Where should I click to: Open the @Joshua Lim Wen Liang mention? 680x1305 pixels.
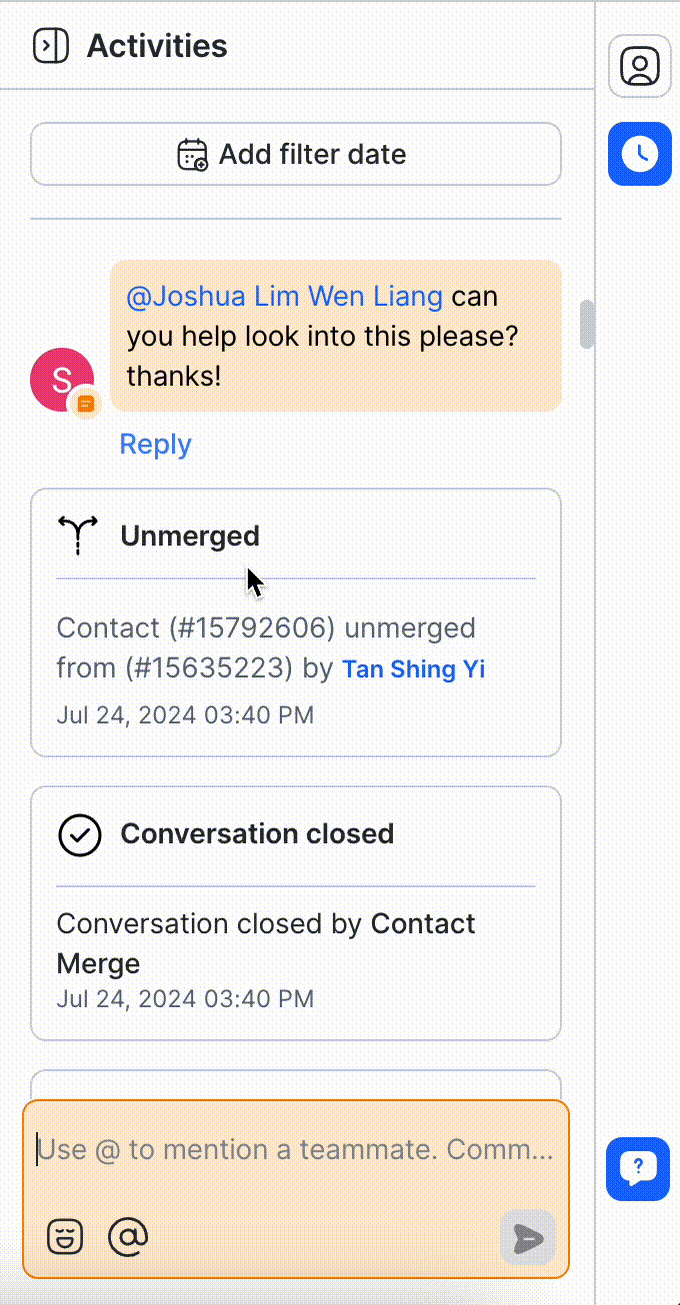coord(284,297)
